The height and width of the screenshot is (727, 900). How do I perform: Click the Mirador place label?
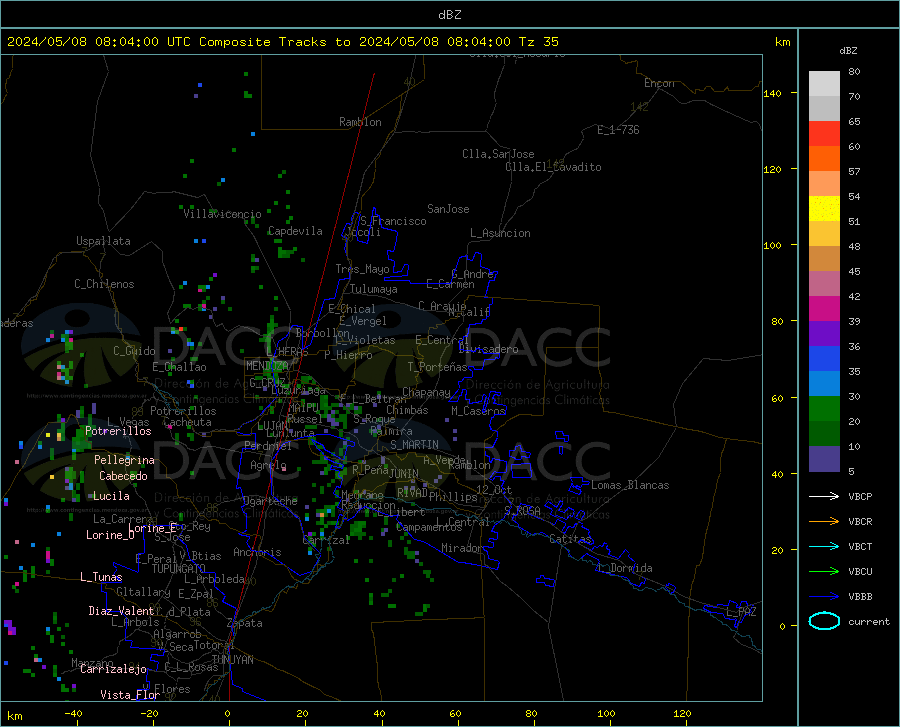[x=462, y=548]
